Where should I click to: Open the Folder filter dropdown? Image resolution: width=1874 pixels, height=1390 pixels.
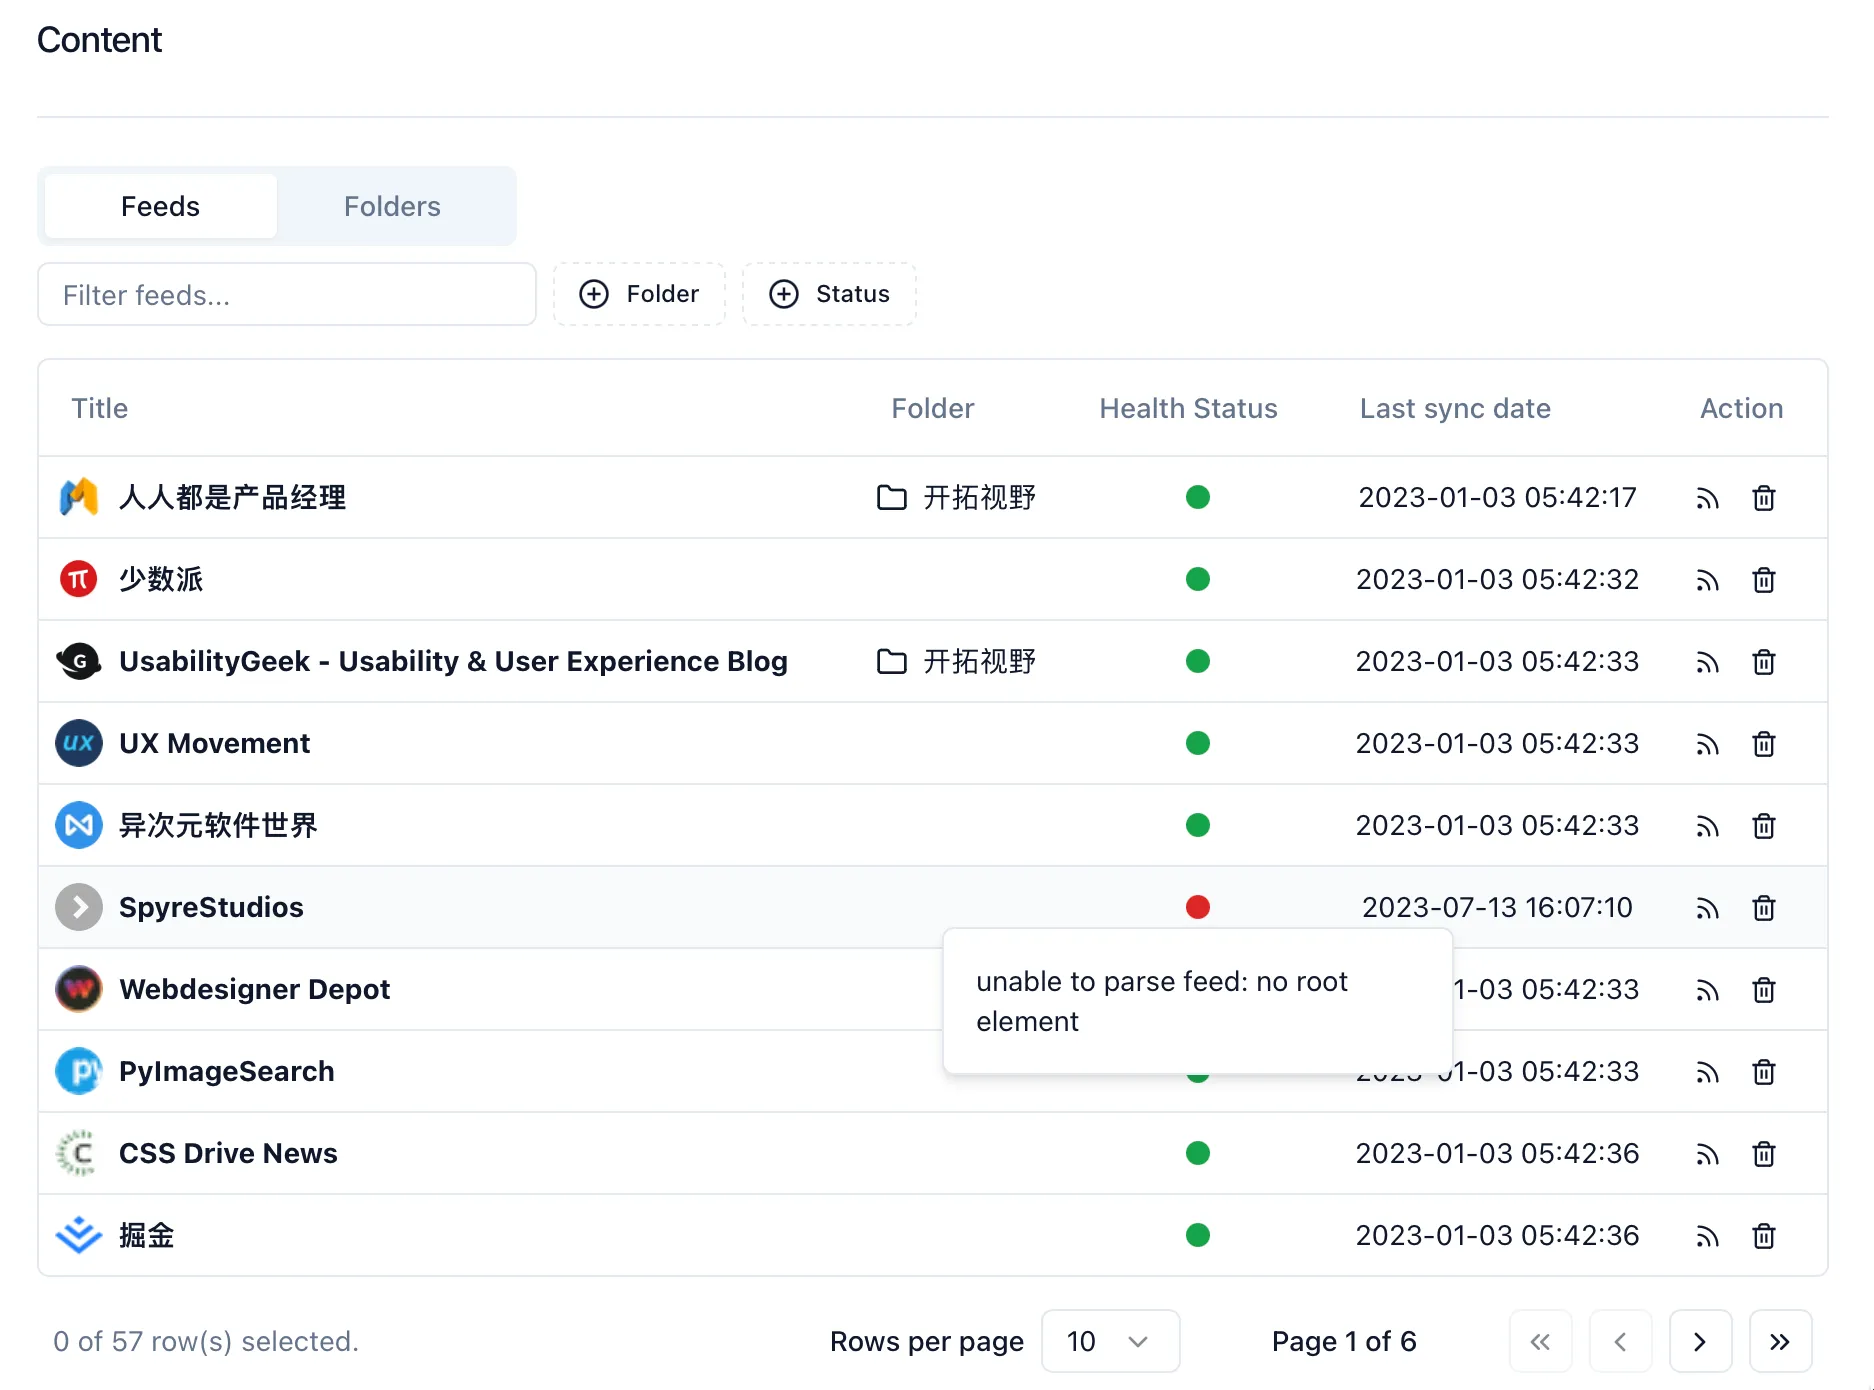[x=639, y=294]
